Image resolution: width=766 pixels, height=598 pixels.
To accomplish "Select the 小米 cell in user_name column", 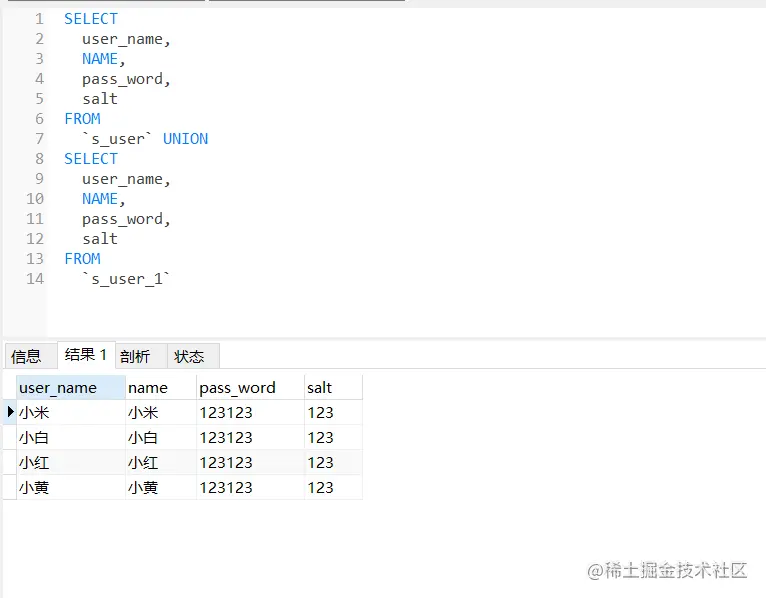I will (x=34, y=413).
